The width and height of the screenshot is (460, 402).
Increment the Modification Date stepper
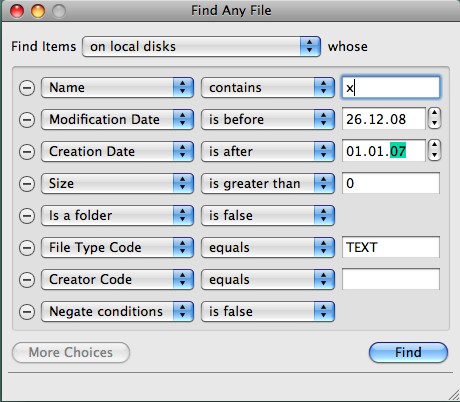434,113
